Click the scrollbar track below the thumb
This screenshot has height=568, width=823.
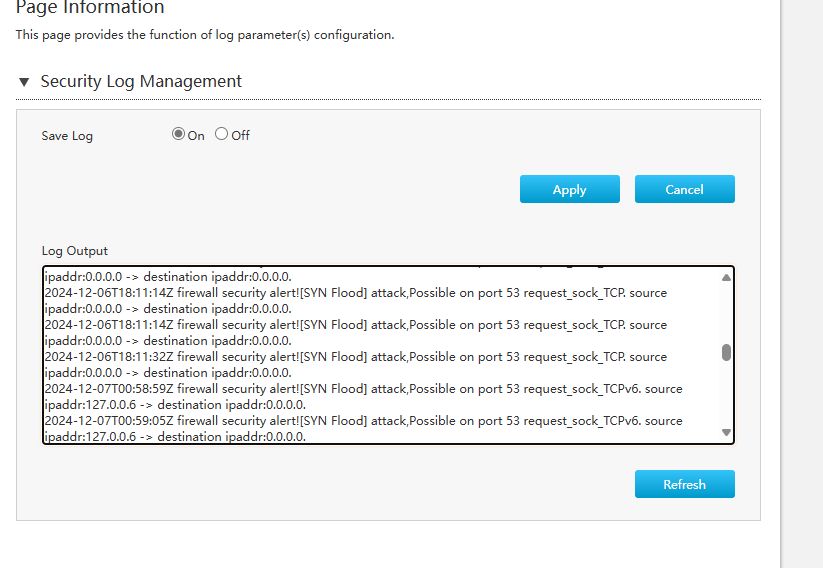(726, 395)
